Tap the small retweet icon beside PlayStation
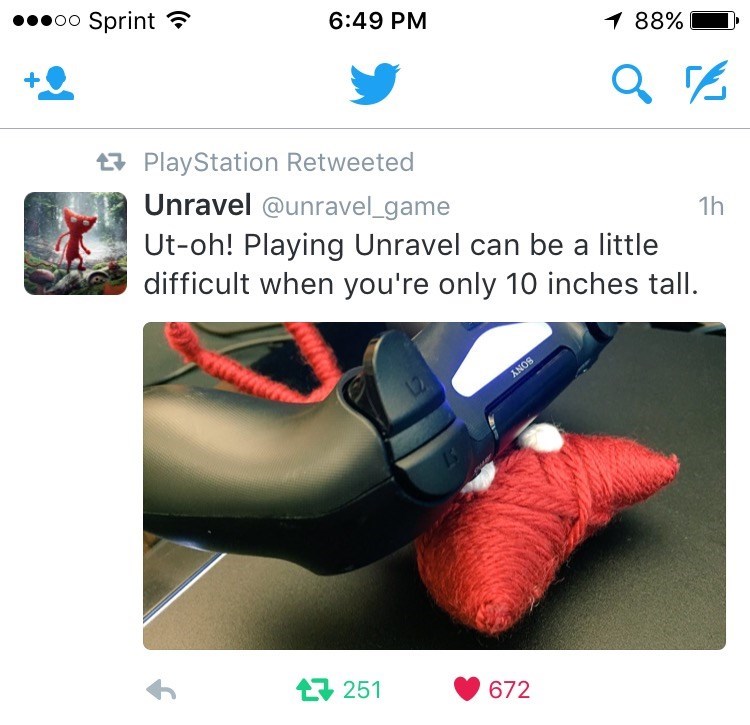Screen dimensions: 750x725 [111, 162]
